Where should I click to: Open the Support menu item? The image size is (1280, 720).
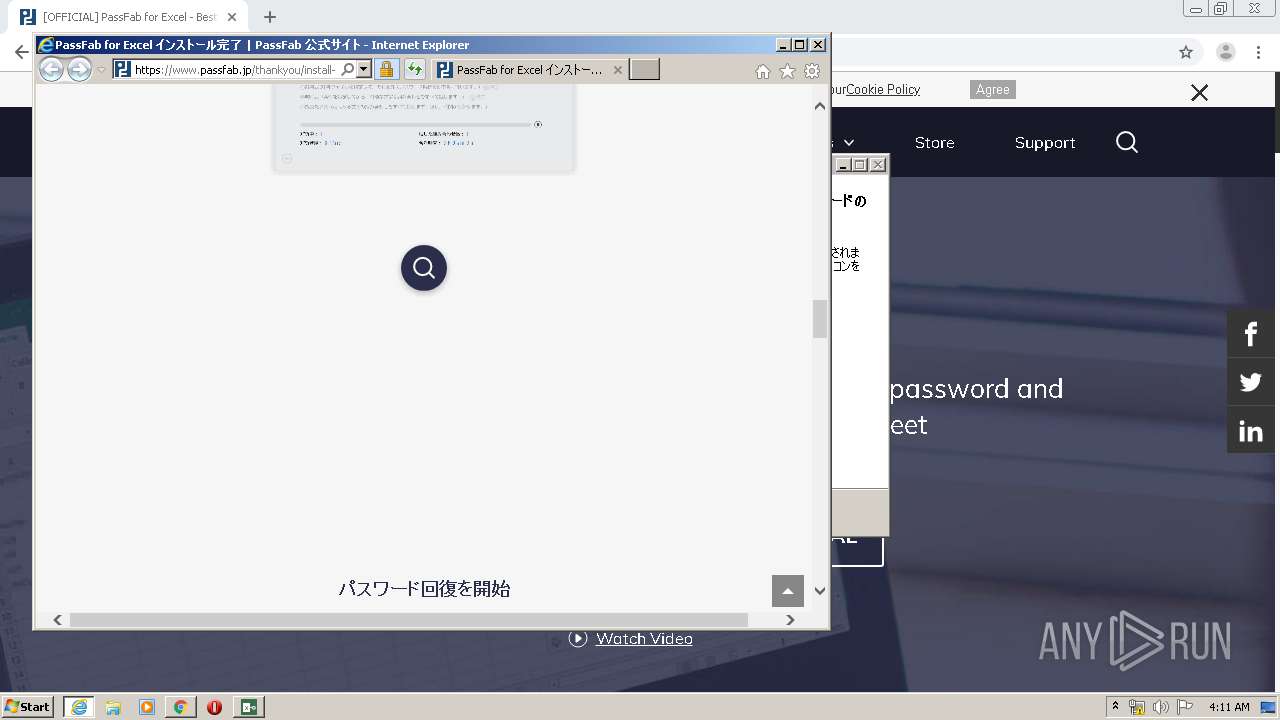point(1045,143)
